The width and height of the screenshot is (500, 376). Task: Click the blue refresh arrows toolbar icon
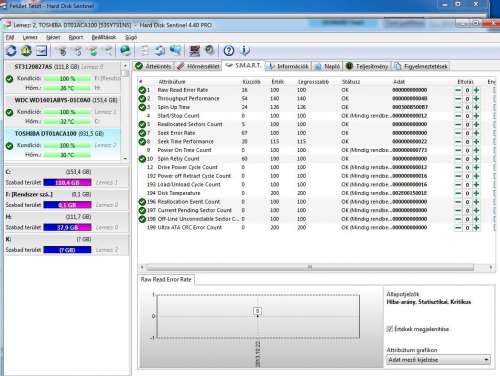[x=11, y=51]
